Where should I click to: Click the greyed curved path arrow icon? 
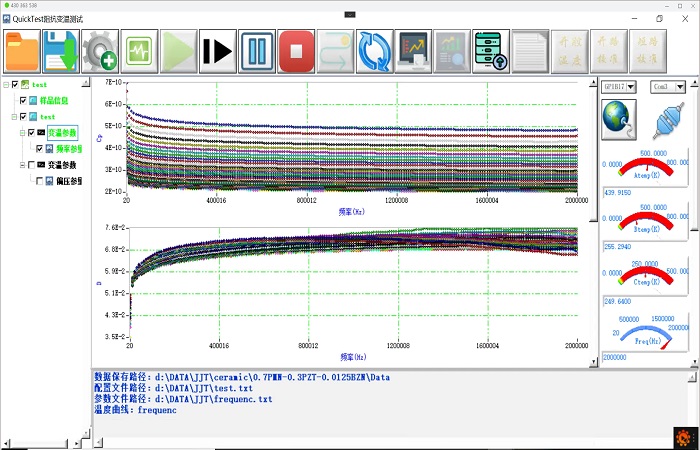pos(336,51)
